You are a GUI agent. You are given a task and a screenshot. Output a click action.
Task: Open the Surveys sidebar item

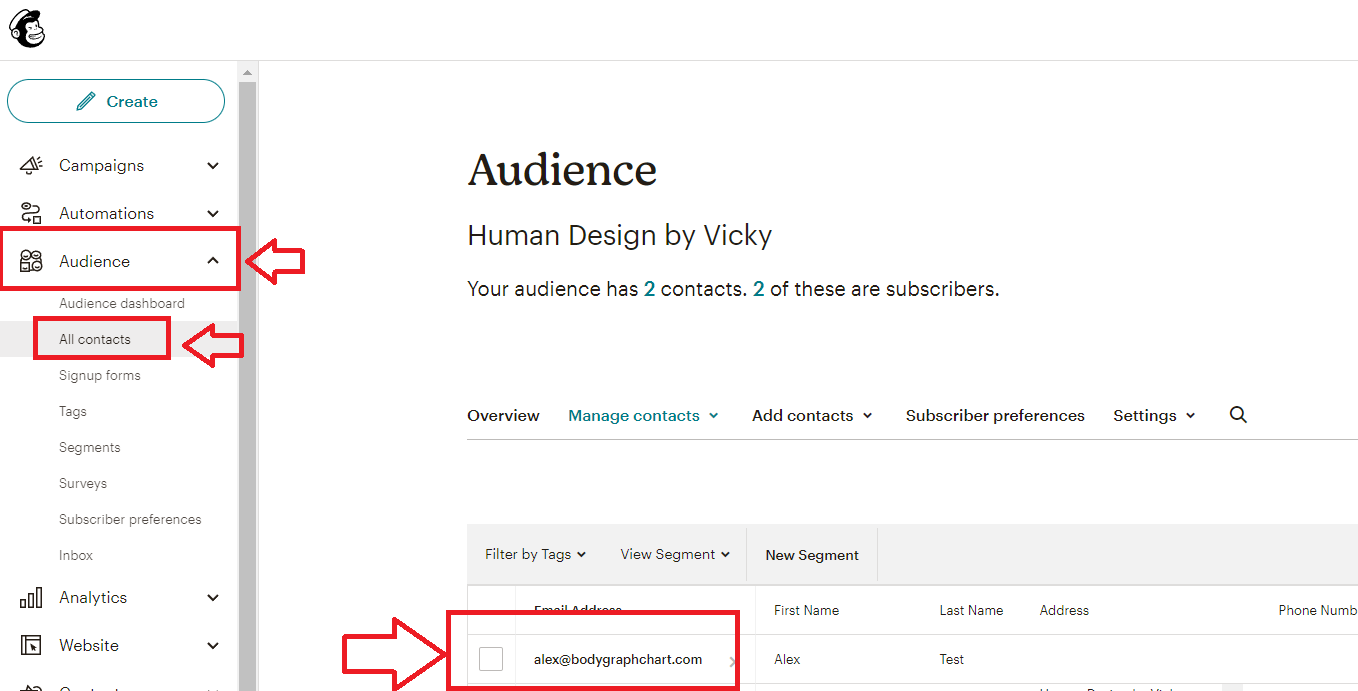[x=83, y=483]
